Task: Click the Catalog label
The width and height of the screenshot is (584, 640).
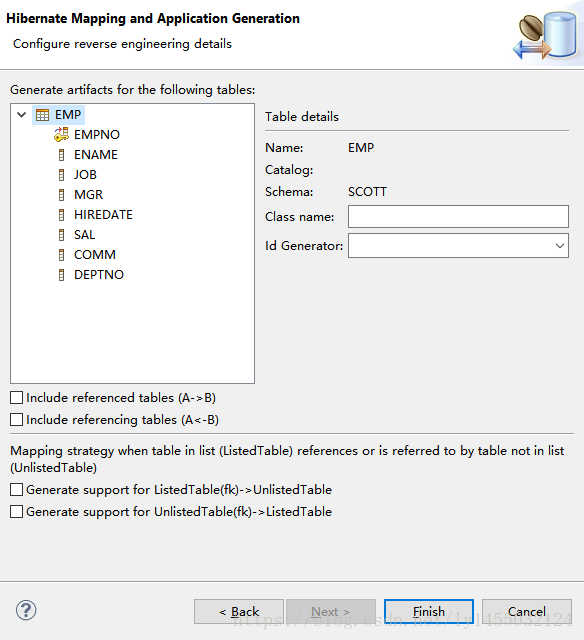Action: click(289, 170)
